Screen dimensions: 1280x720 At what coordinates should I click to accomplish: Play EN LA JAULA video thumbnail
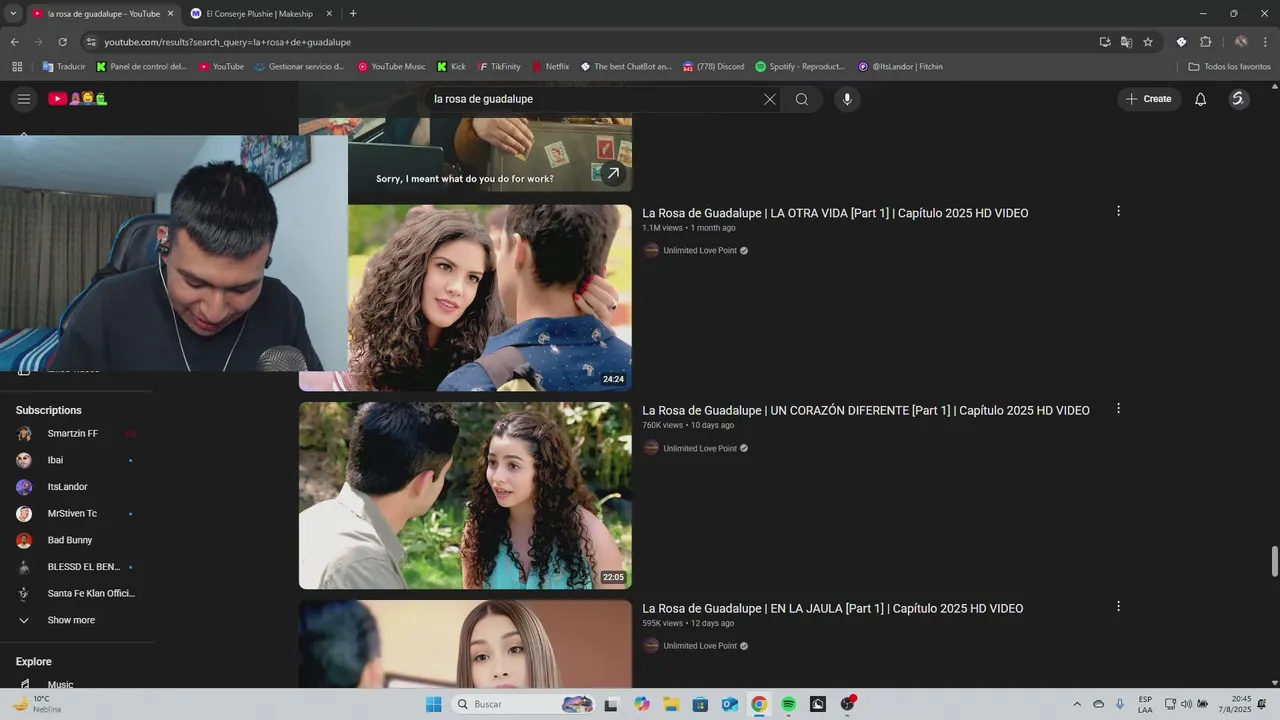465,644
